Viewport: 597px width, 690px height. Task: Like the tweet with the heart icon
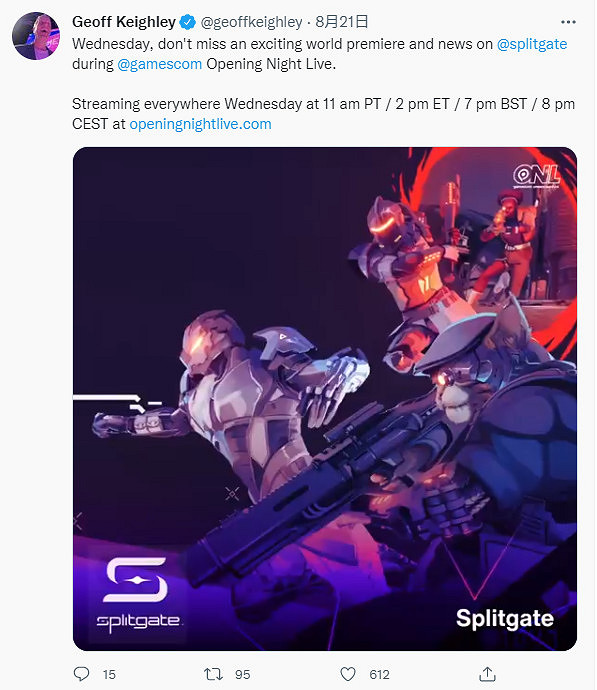pos(348,674)
